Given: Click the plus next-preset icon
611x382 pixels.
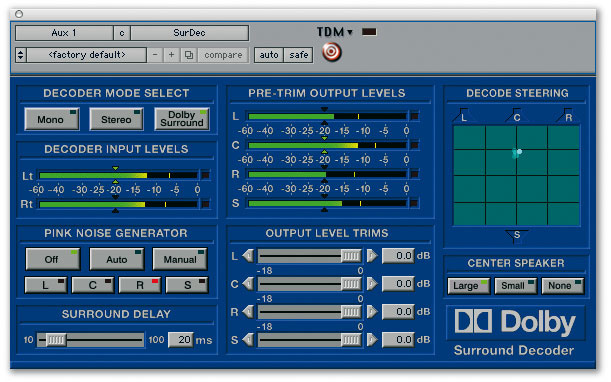Looking at the screenshot, I should point(171,55).
